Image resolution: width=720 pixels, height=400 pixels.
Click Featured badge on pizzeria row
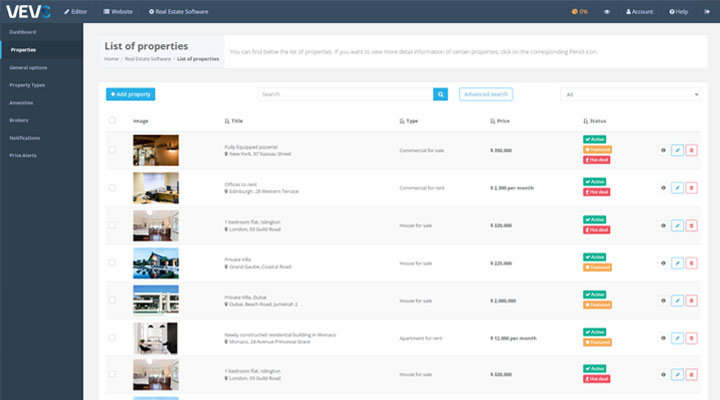coord(597,150)
